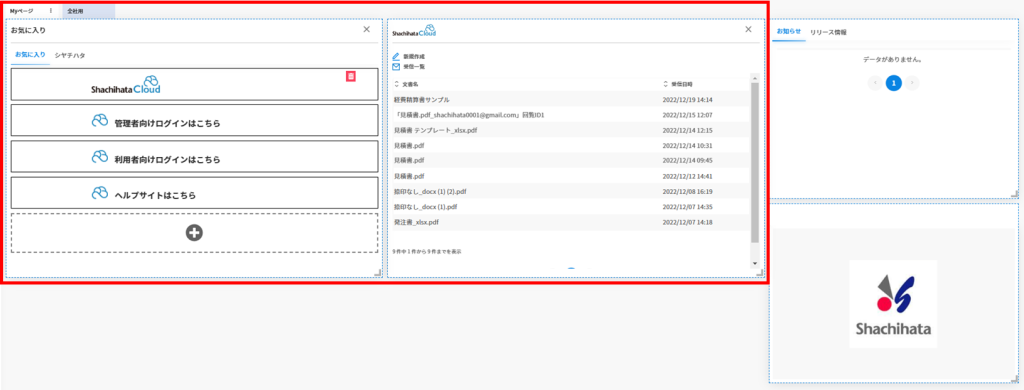Open 捺印なし_docx (1).pdf
The width and height of the screenshot is (1024, 390).
point(426,207)
